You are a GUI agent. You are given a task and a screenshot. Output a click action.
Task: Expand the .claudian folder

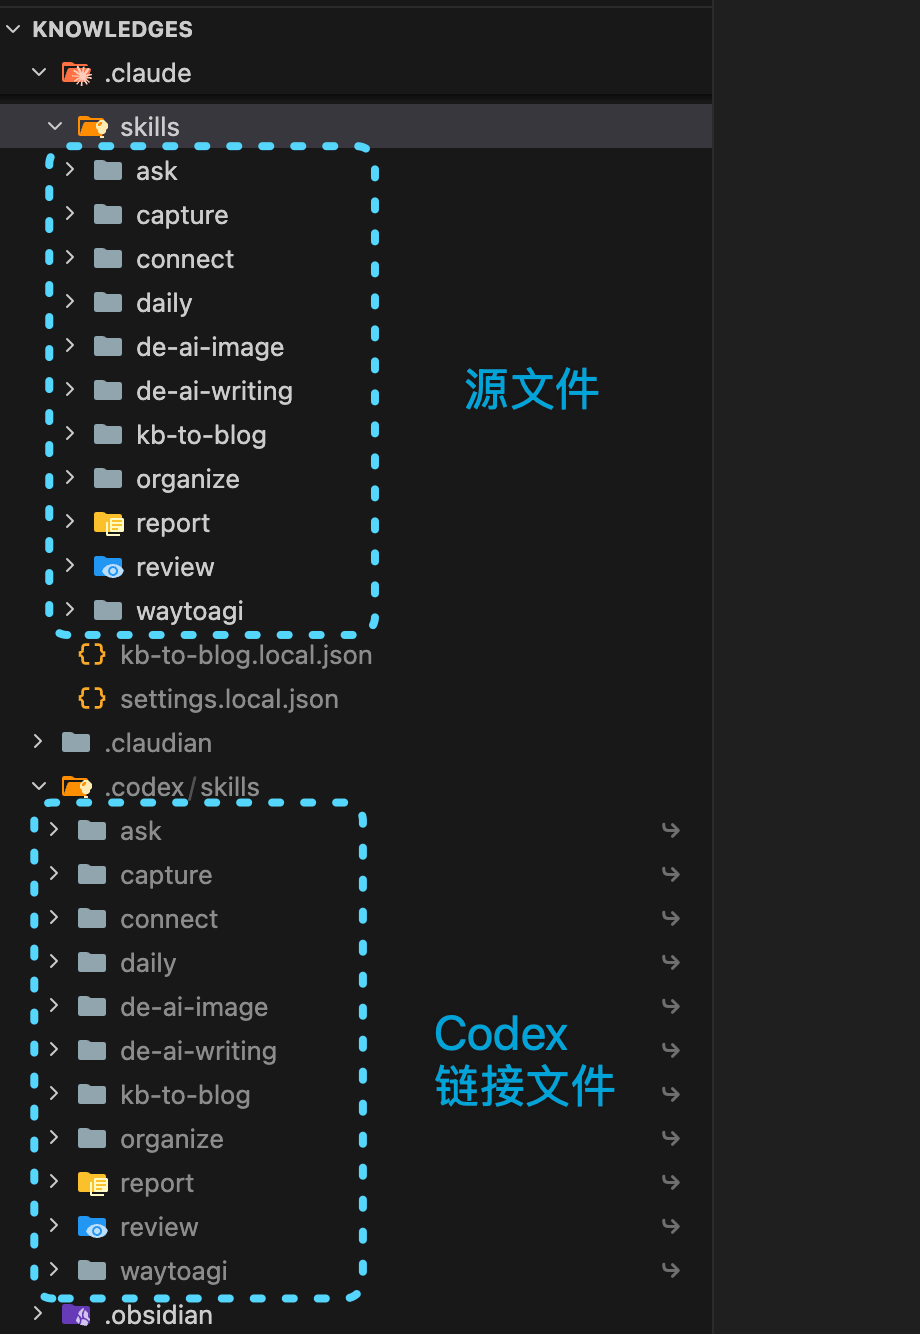[x=39, y=743]
